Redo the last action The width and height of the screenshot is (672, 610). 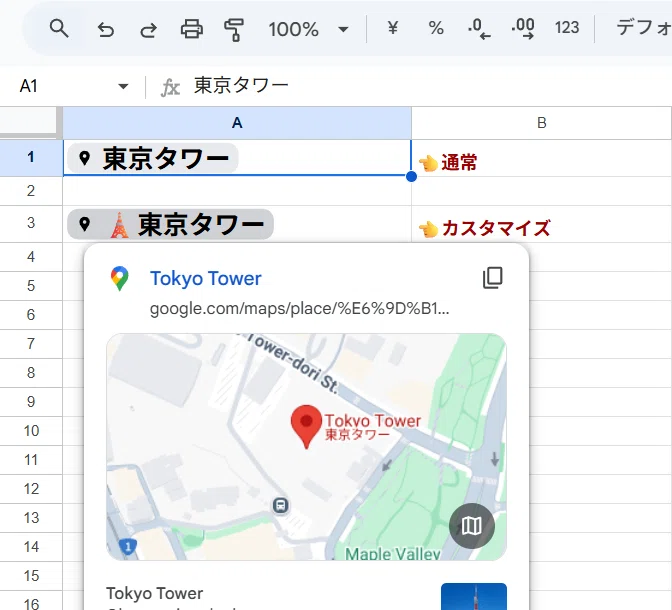point(148,30)
